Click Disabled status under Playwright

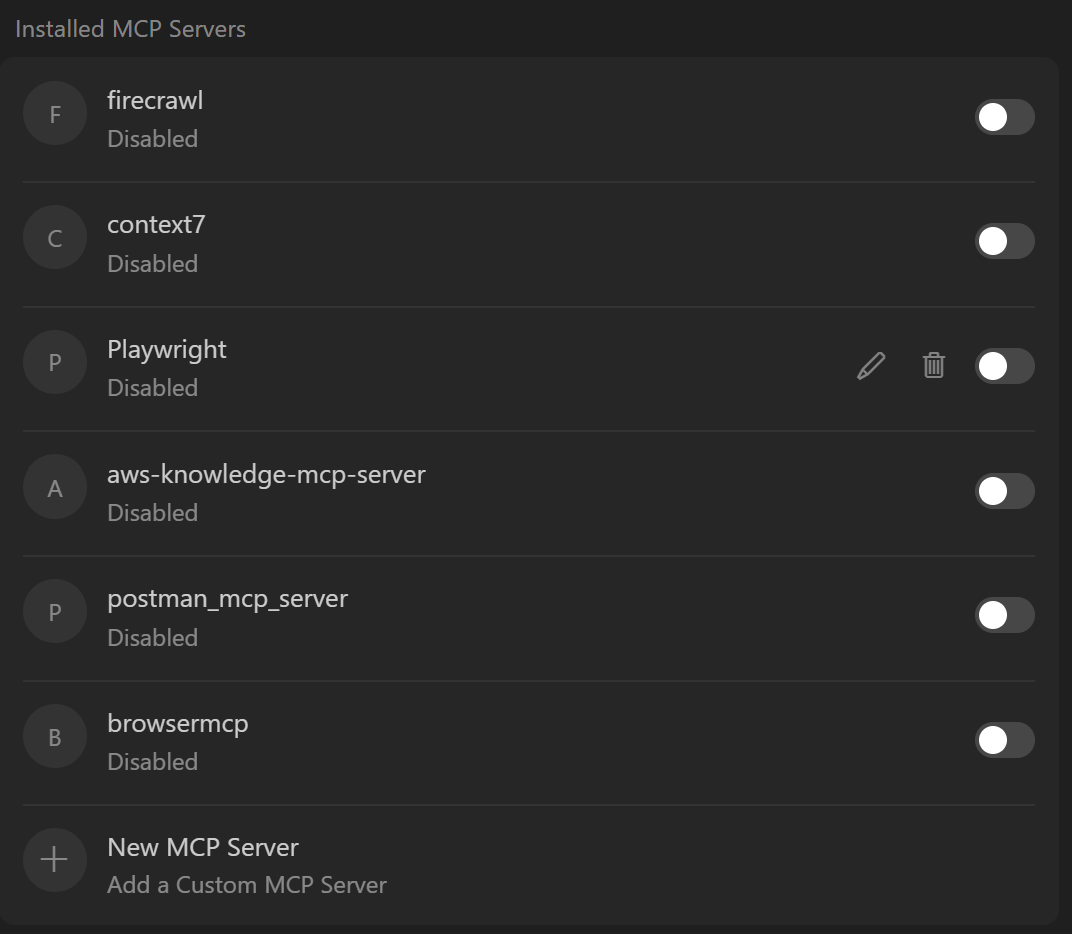152,388
